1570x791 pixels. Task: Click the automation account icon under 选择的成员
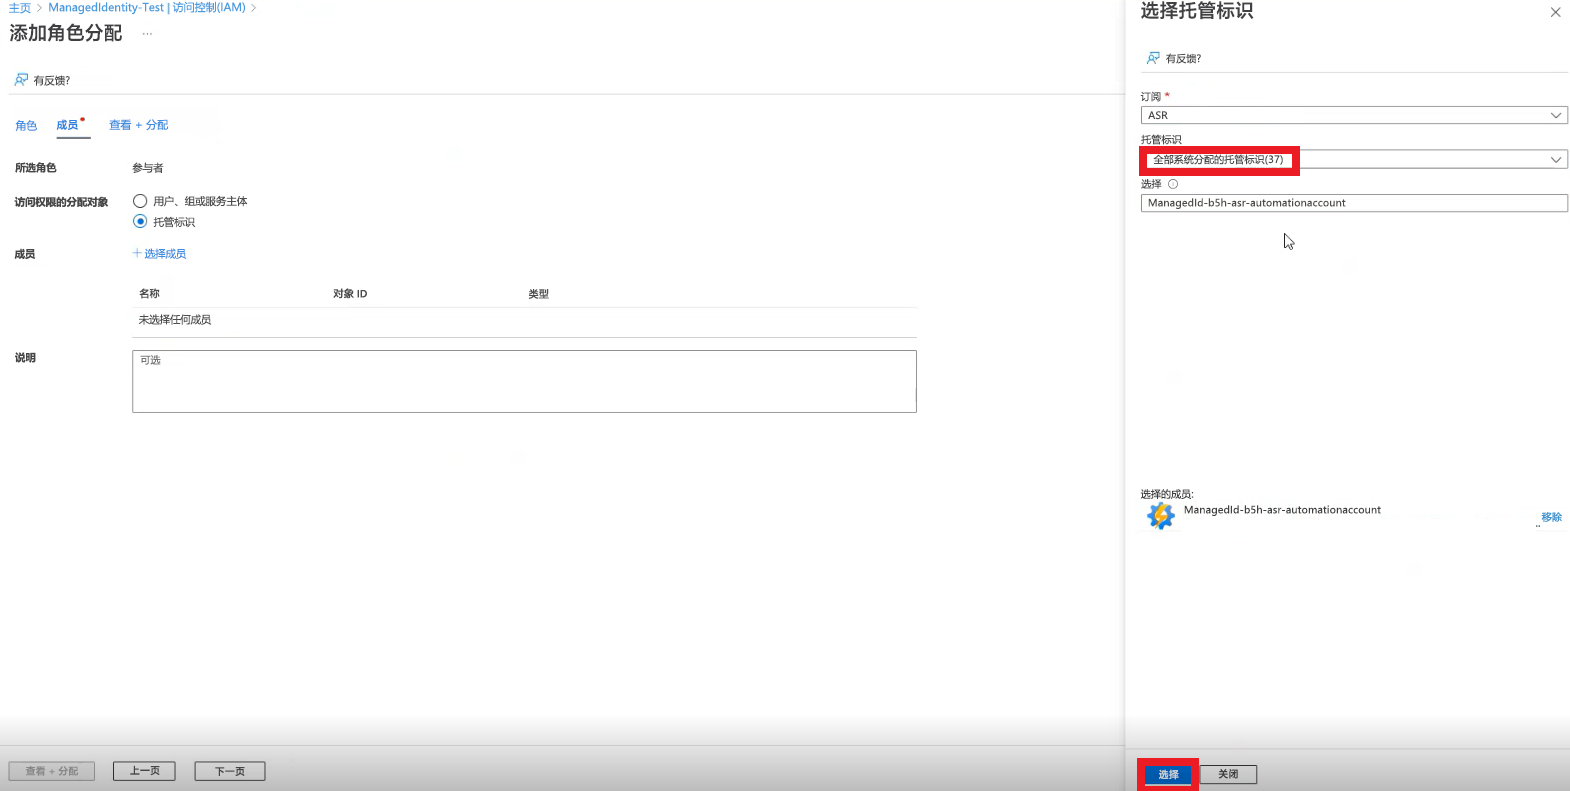click(x=1160, y=515)
